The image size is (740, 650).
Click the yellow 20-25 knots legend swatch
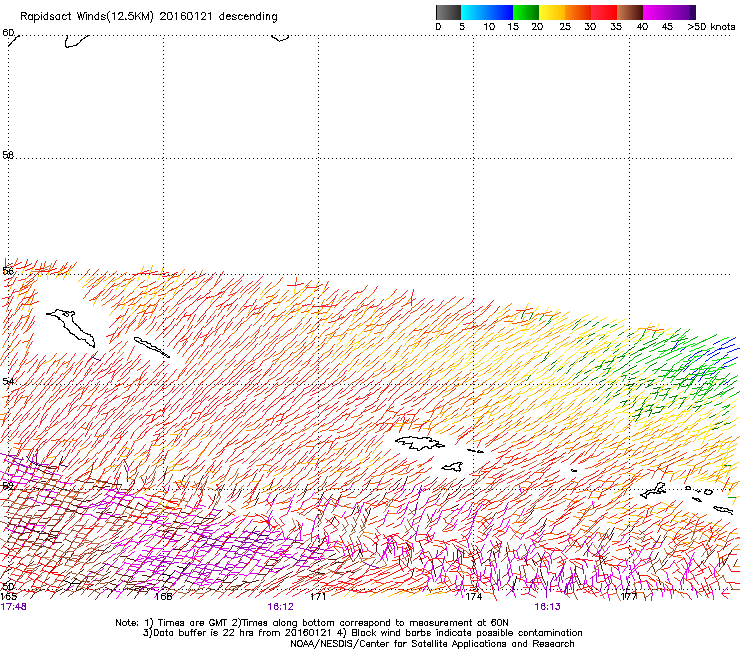coord(552,12)
